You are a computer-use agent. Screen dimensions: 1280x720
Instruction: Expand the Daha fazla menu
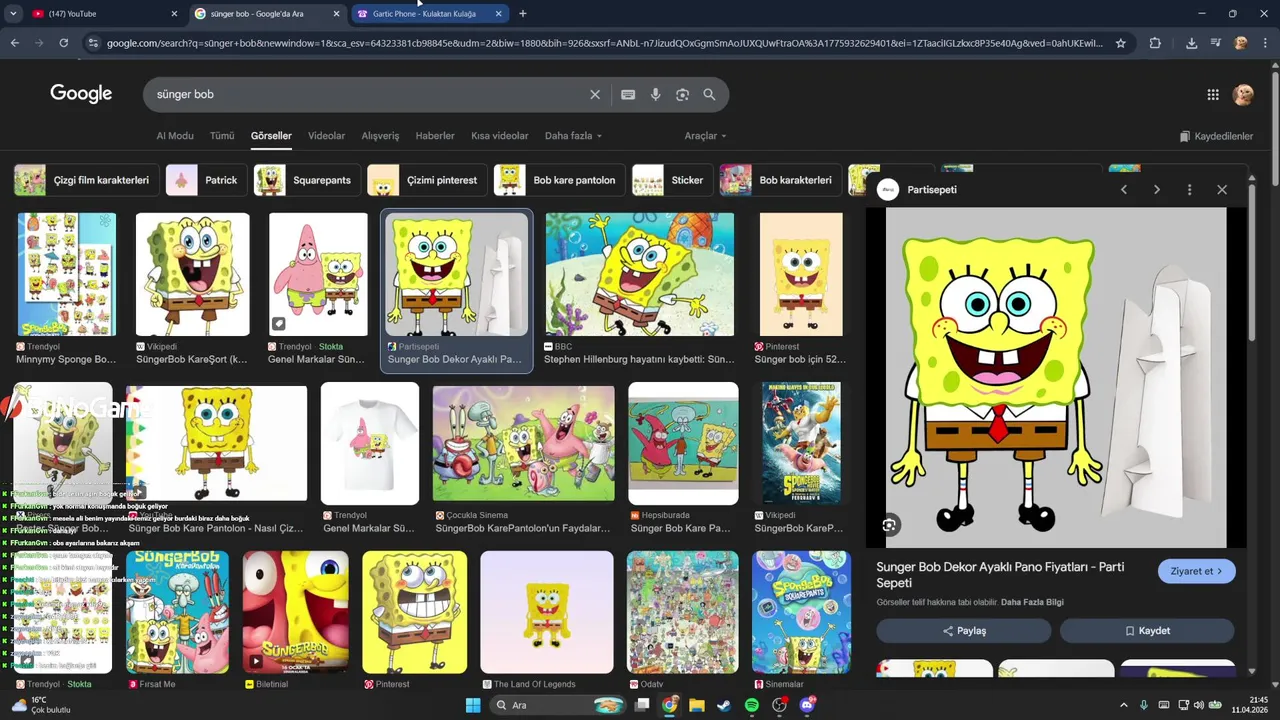[573, 136]
